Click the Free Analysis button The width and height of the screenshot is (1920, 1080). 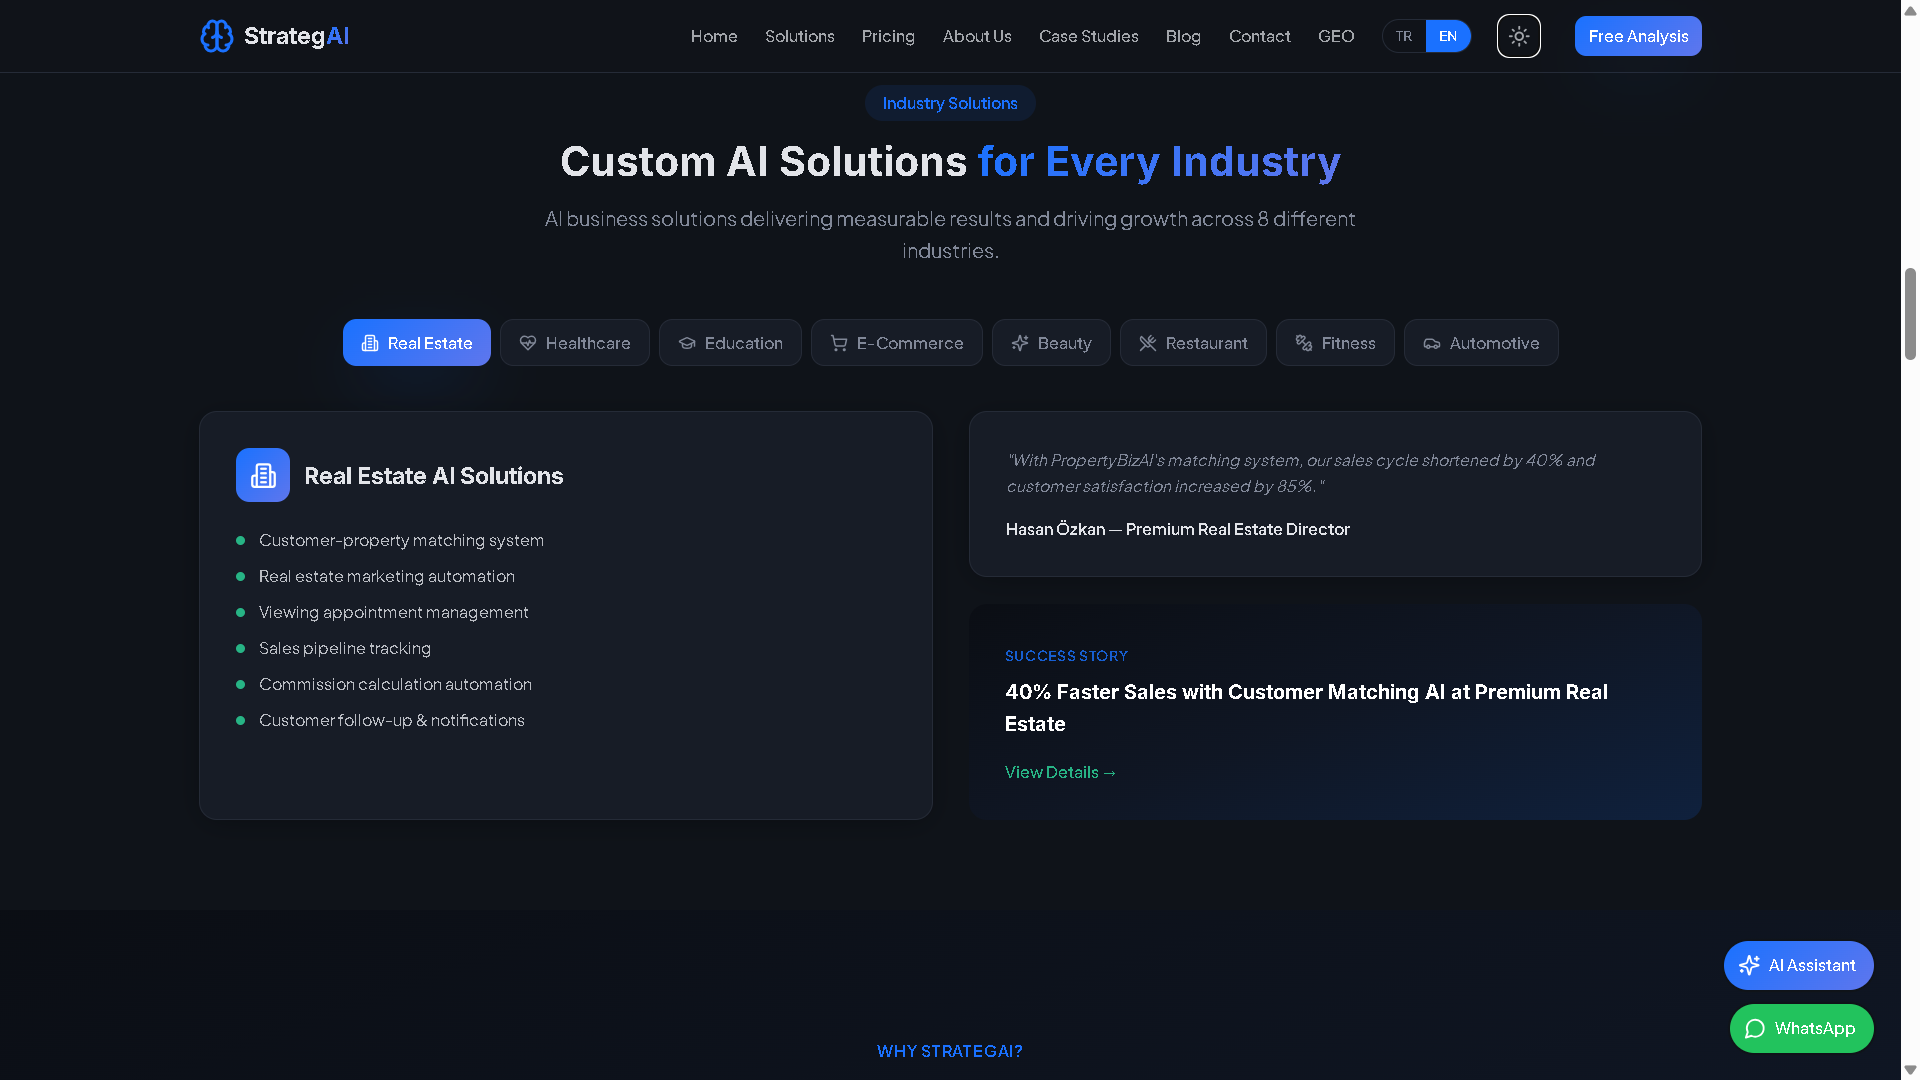tap(1637, 36)
